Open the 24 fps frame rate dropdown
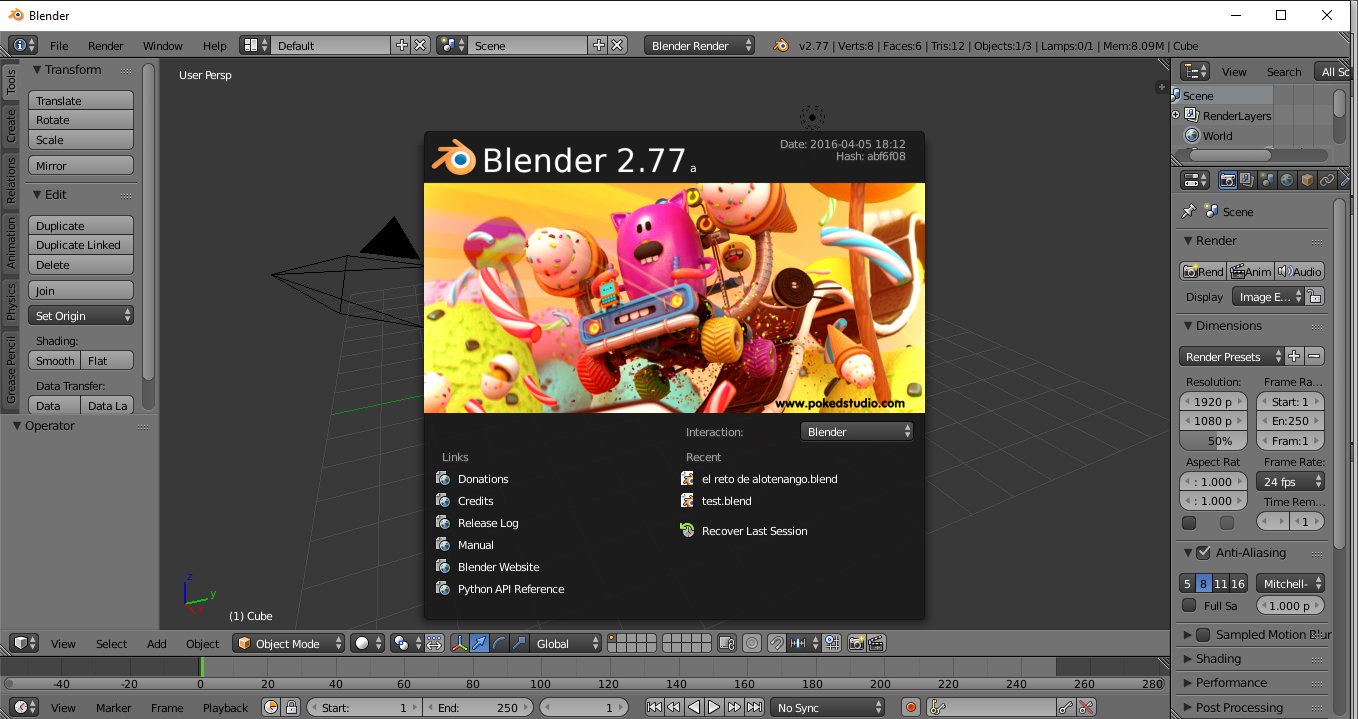Screen dimensions: 1358x719 1290,481
